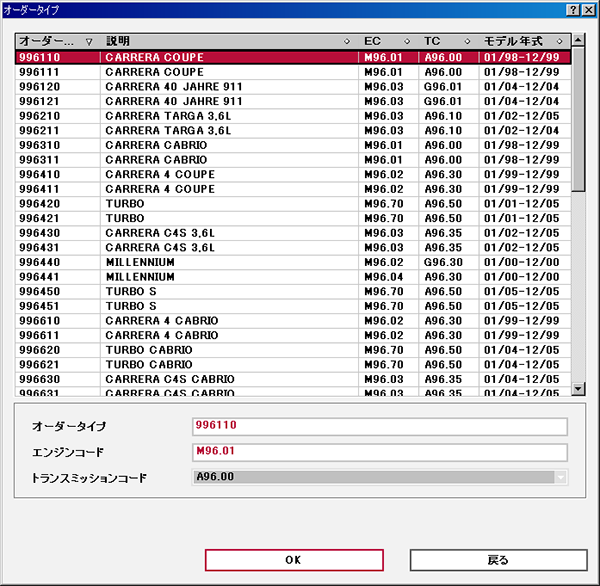The image size is (600, 586).
Task: Click the help question mark button in title bar
Action: tap(572, 10)
